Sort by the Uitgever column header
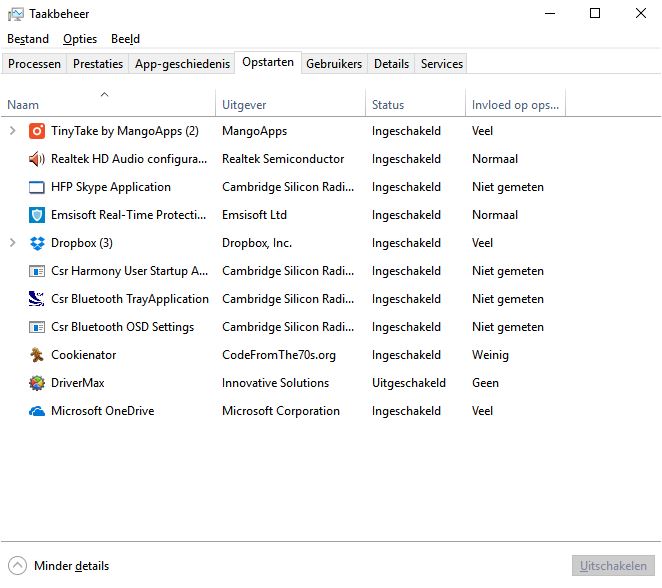The image size is (662, 588). pos(244,105)
